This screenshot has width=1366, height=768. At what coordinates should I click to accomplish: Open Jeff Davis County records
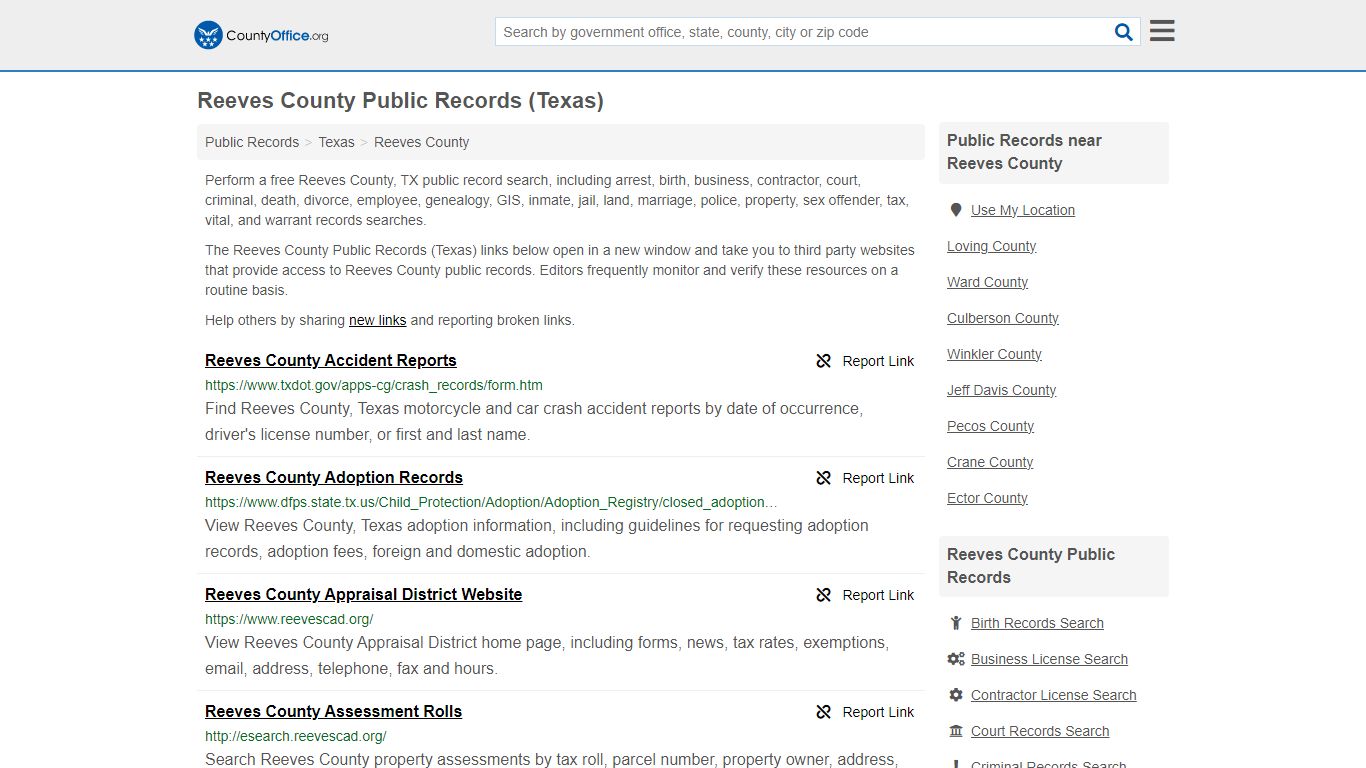point(1001,390)
